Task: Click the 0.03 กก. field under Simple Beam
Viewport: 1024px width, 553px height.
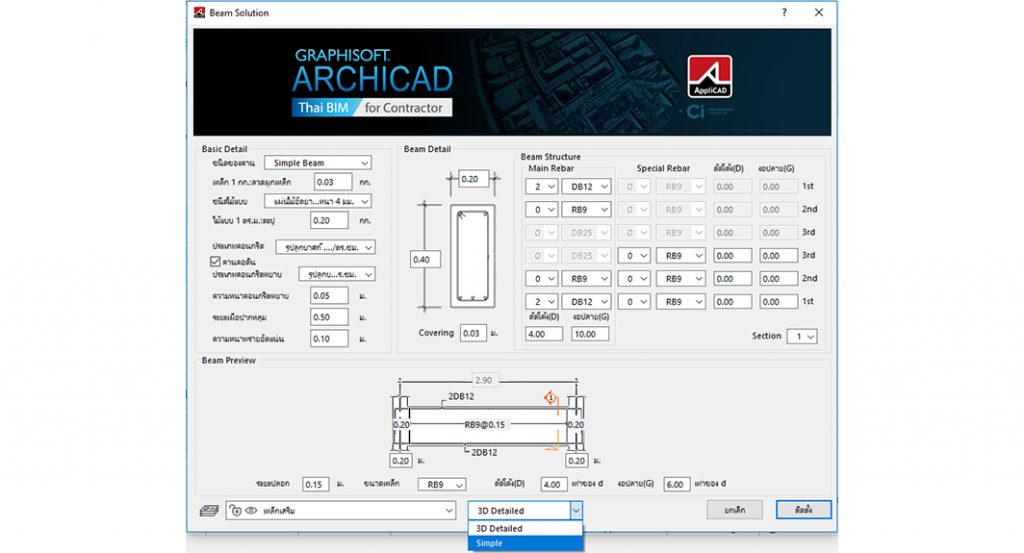Action: tap(333, 182)
